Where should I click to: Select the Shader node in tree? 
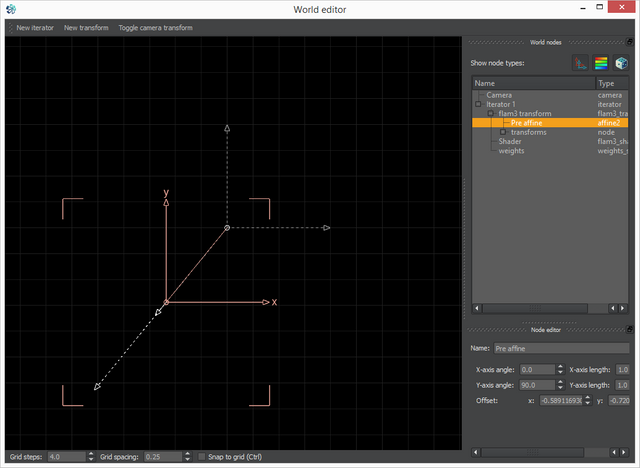pyautogui.click(x=509, y=141)
